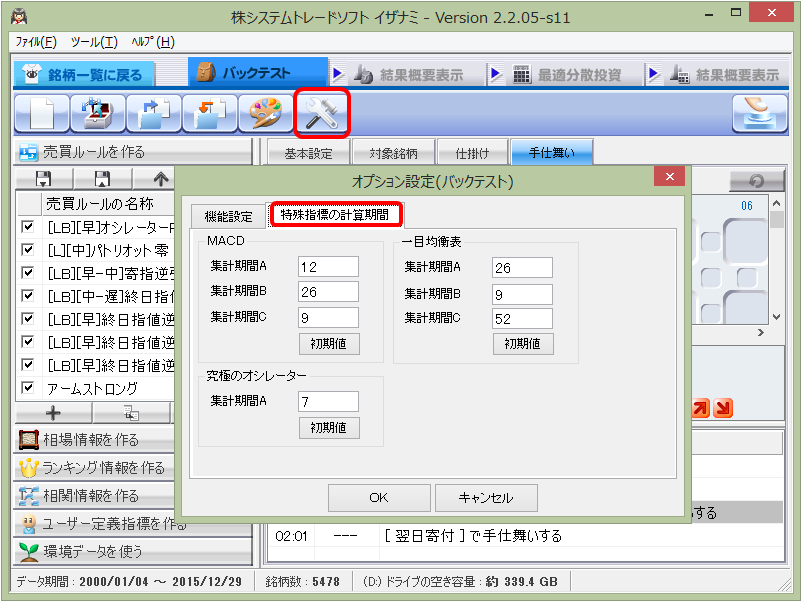Open the wrench and hammer options icon
This screenshot has width=802, height=602.
coord(321,113)
